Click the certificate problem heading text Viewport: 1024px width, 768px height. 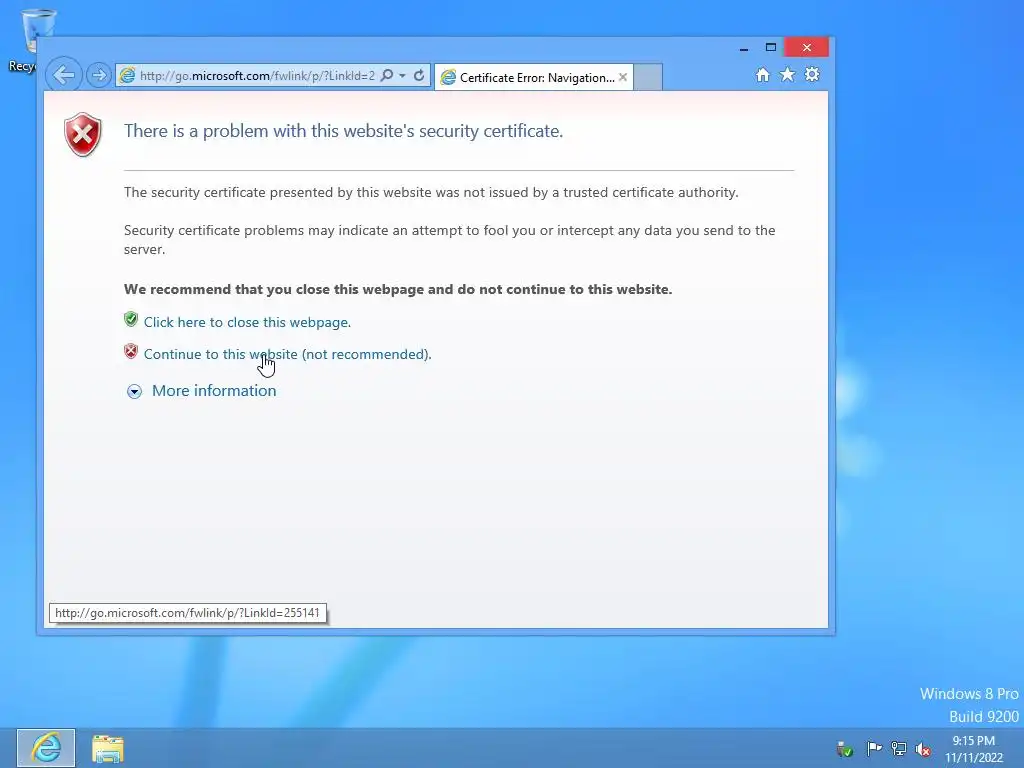pyautogui.click(x=344, y=131)
